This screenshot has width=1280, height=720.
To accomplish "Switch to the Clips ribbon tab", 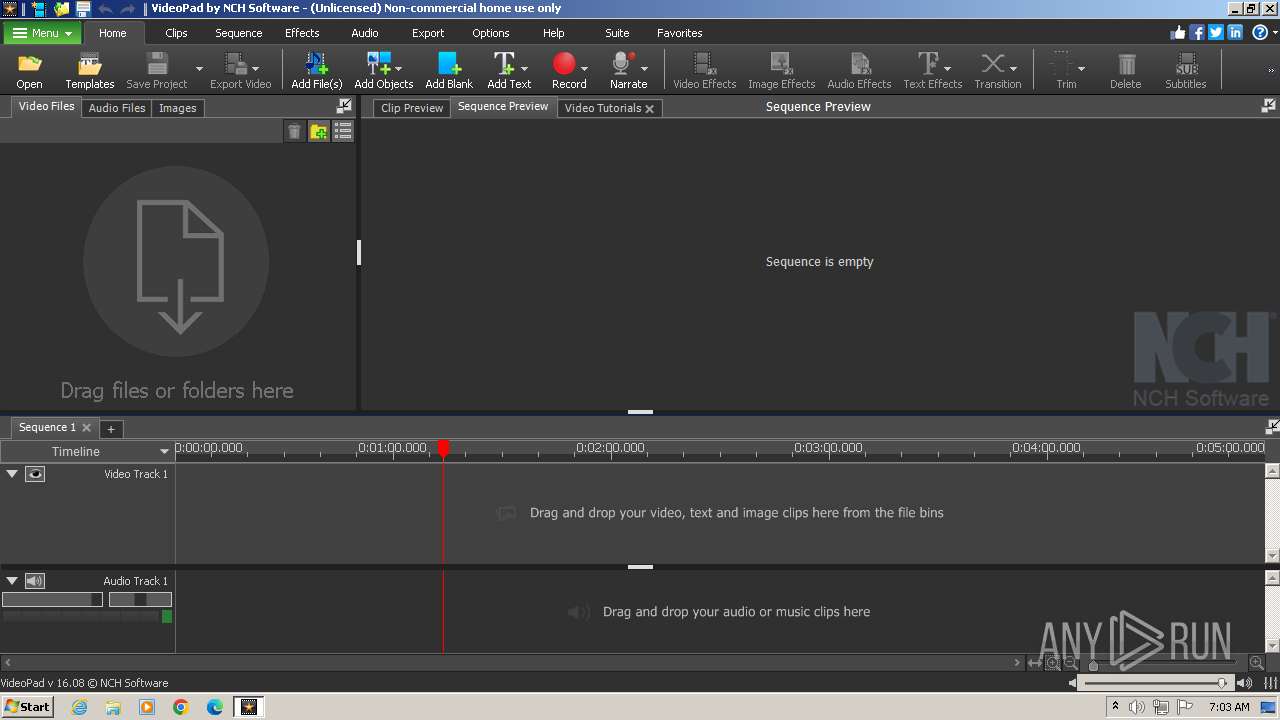I will [176, 33].
